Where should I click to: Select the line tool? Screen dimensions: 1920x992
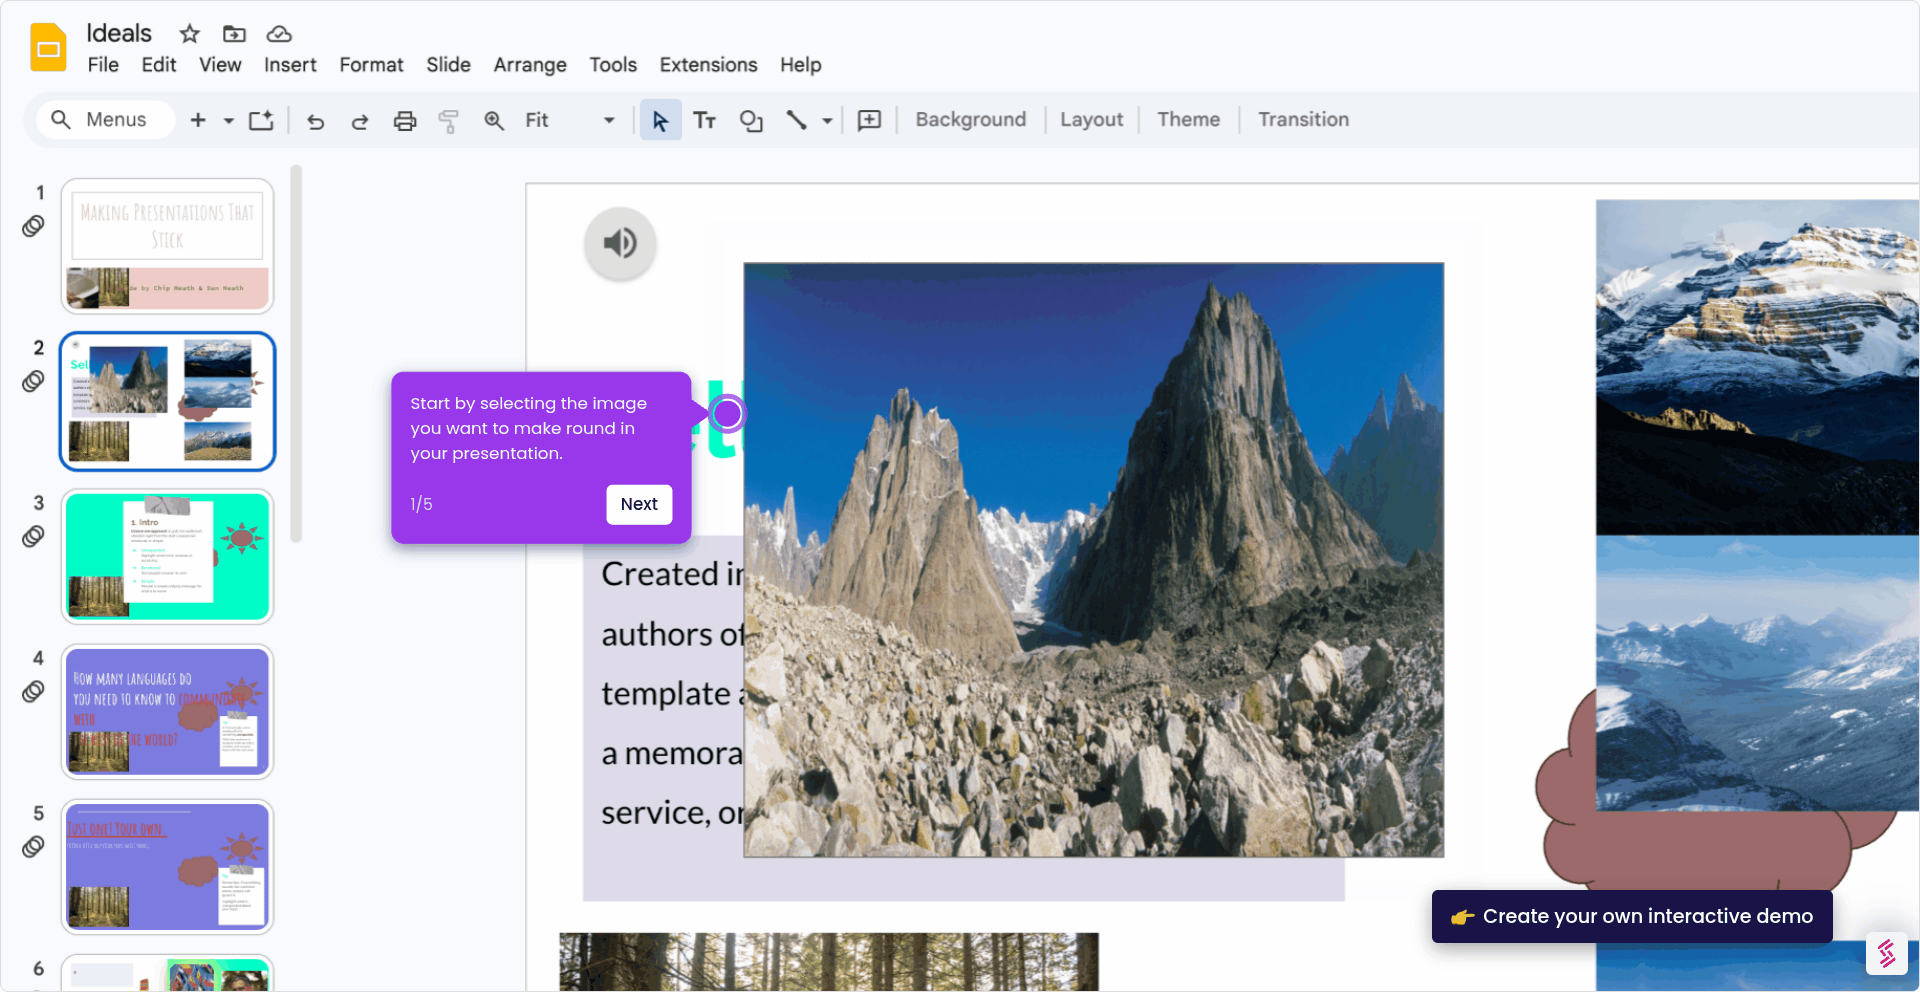(x=796, y=121)
